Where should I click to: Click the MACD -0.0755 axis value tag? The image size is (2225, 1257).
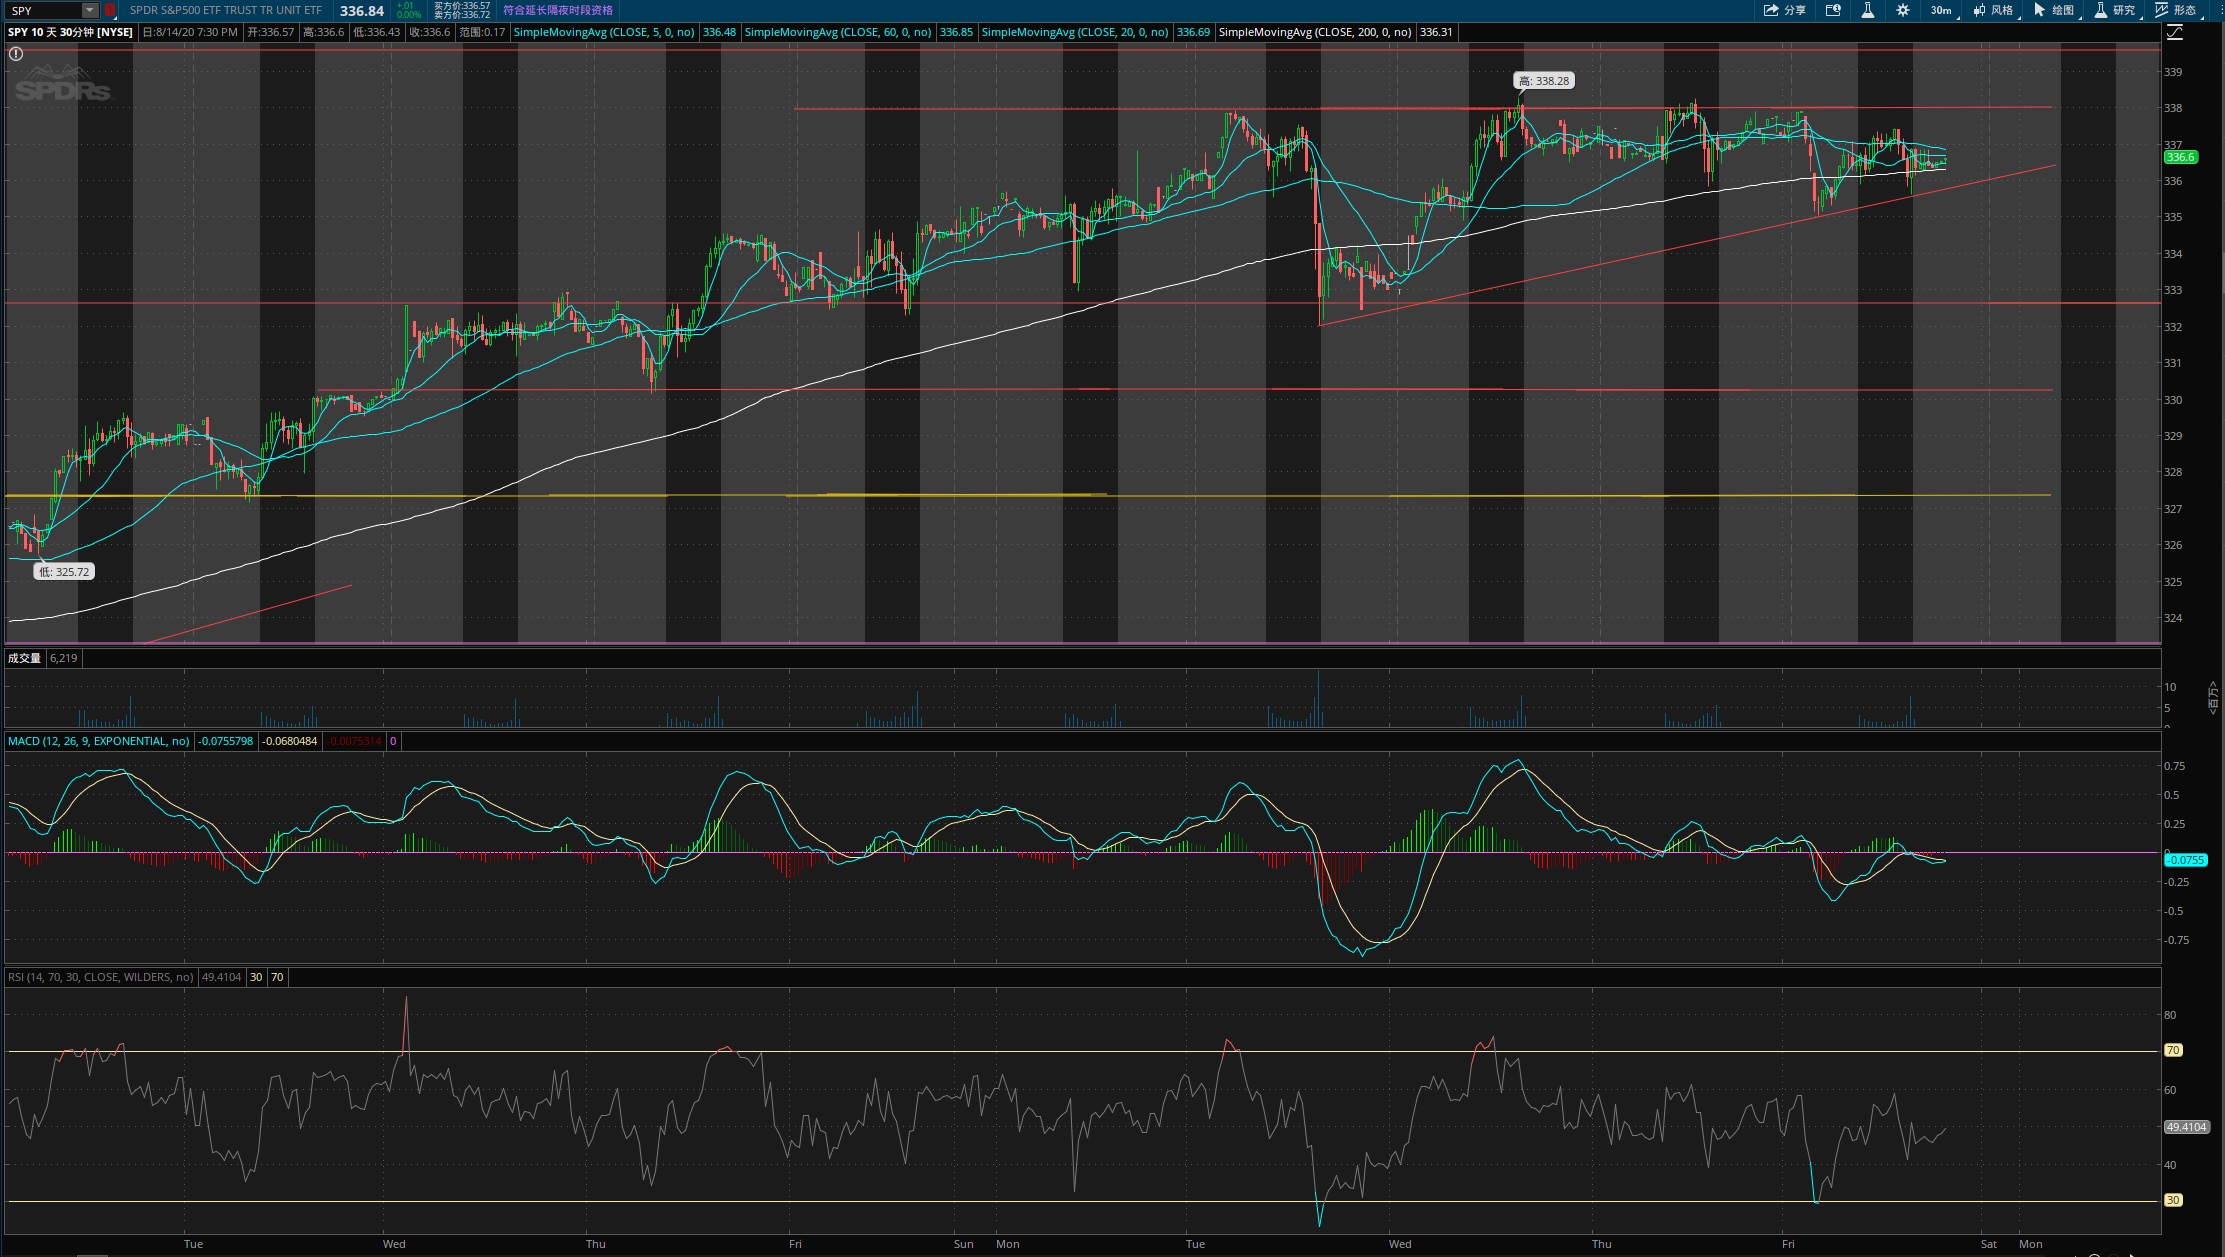pyautogui.click(x=2186, y=860)
